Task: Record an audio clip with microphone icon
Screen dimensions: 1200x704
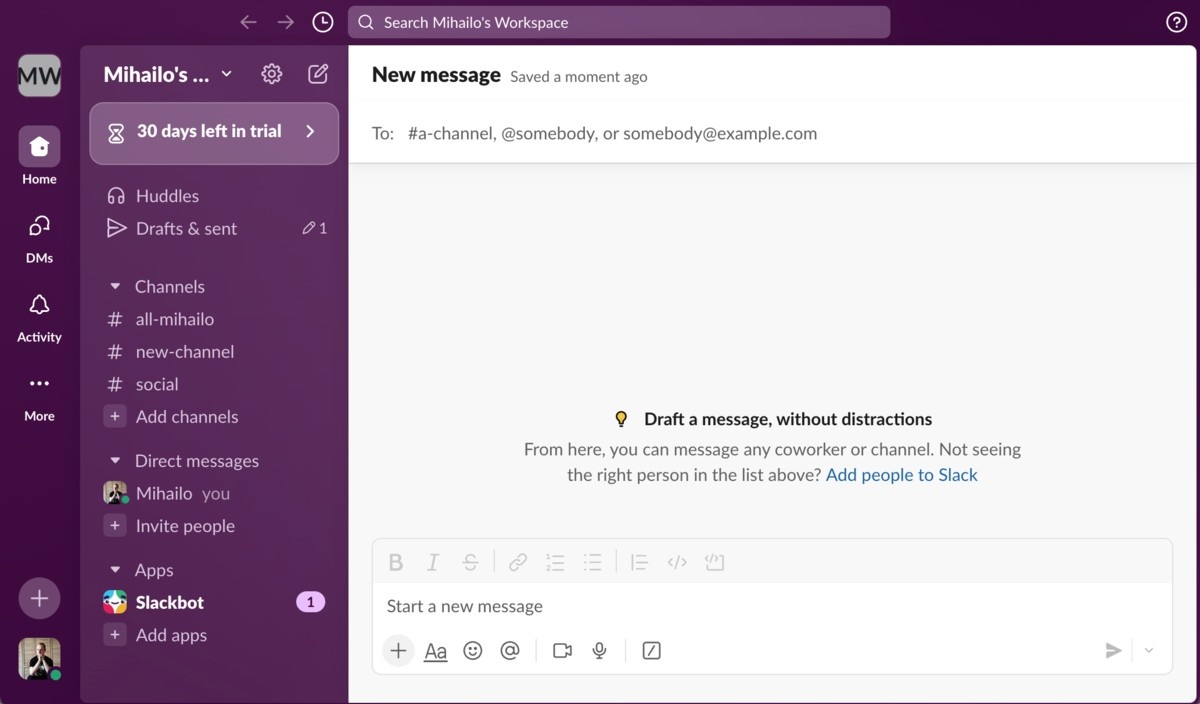Action: (x=599, y=651)
